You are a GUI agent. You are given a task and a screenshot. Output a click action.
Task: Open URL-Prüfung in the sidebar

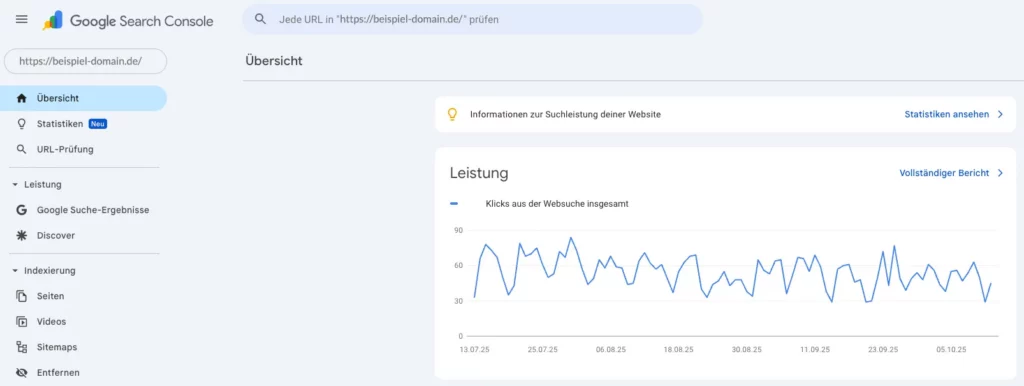pos(65,150)
